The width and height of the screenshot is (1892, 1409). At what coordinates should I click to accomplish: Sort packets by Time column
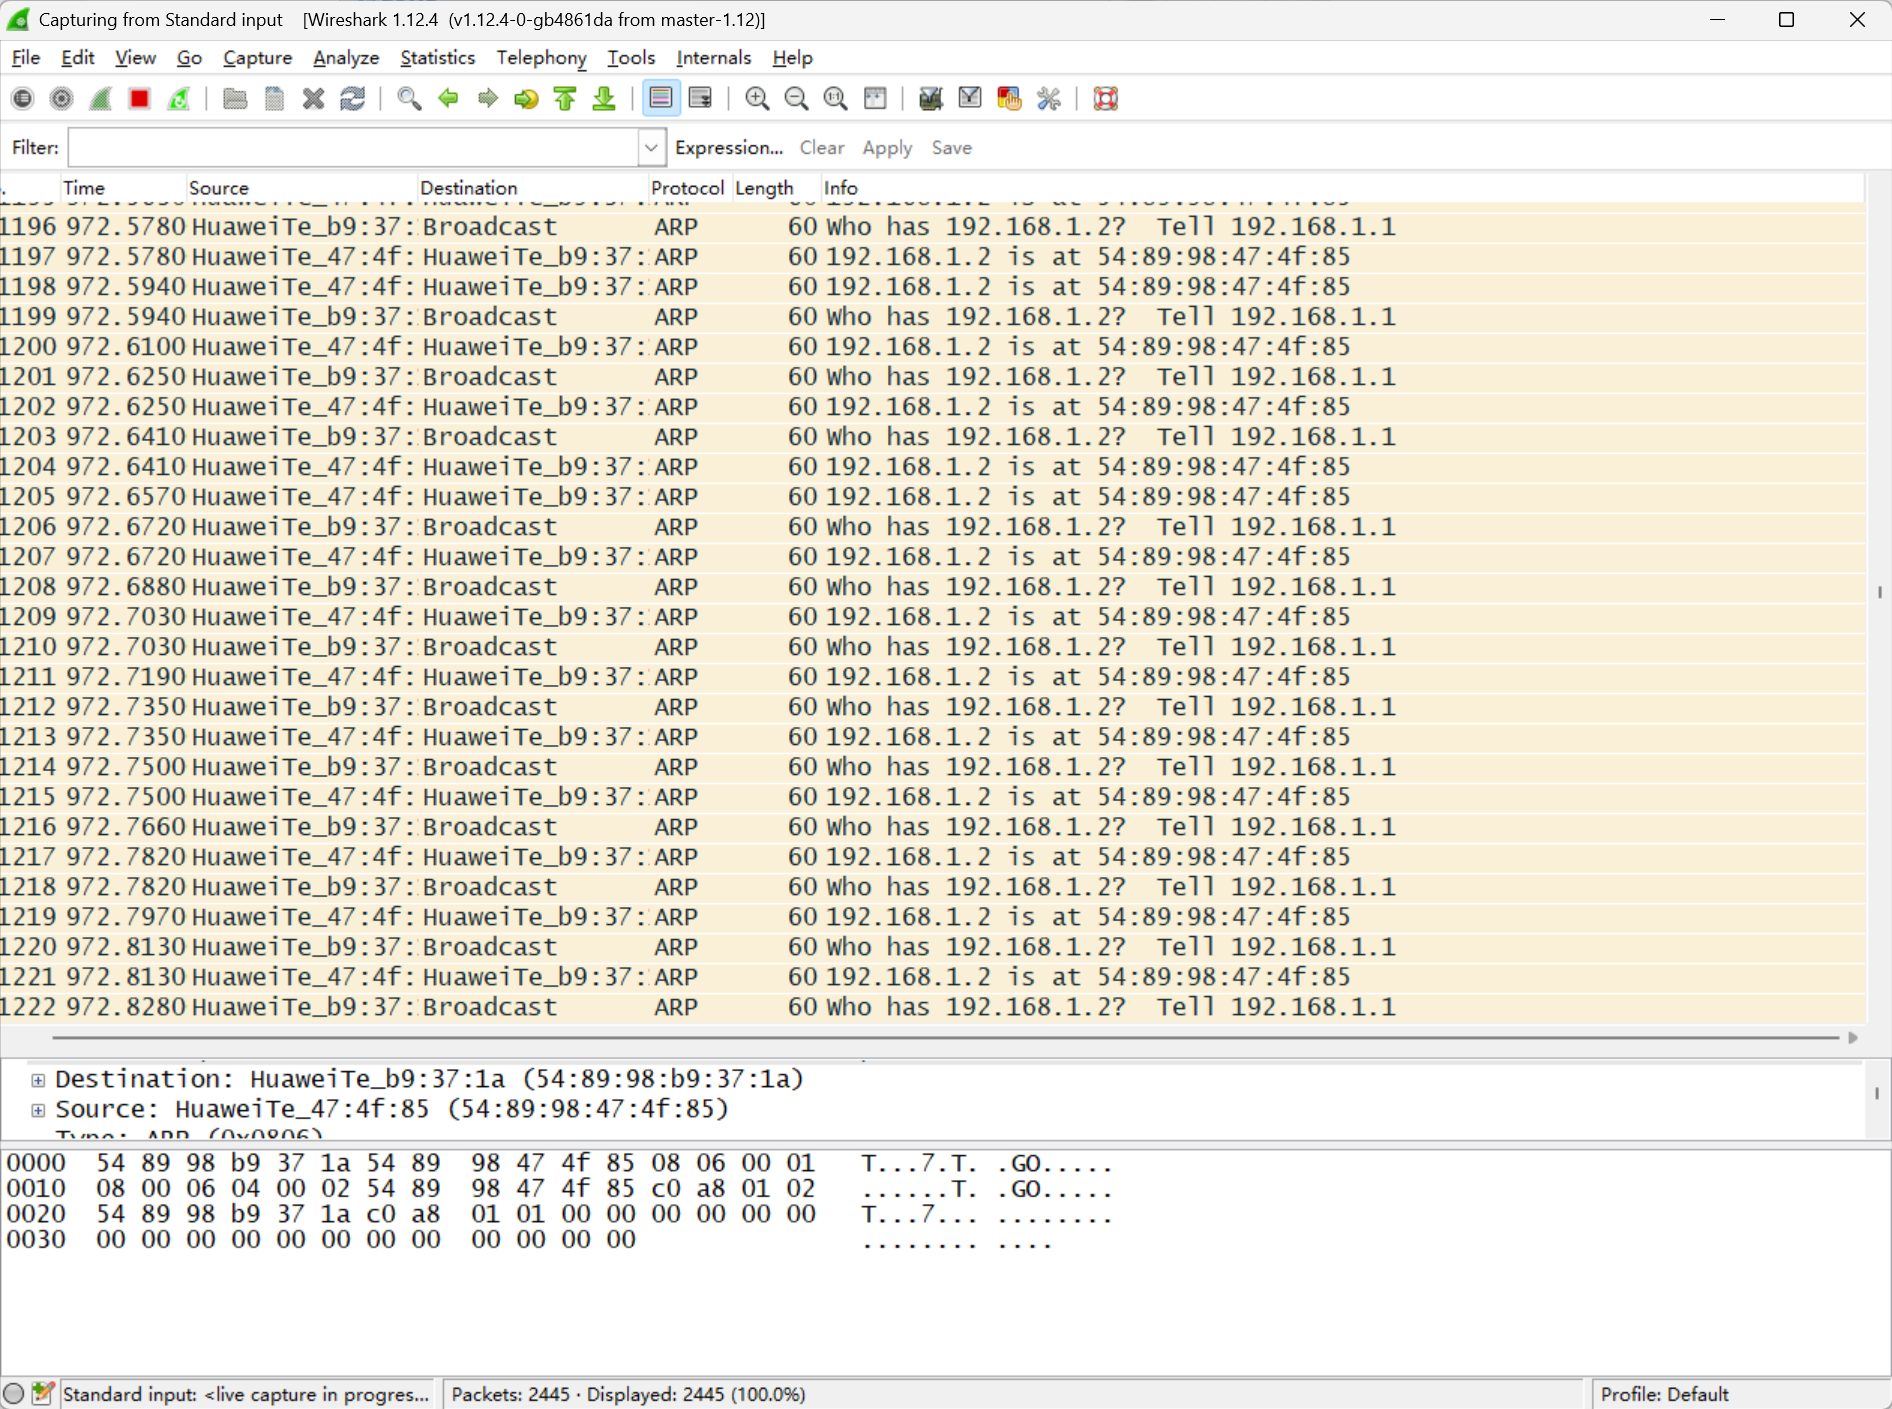[x=122, y=188]
